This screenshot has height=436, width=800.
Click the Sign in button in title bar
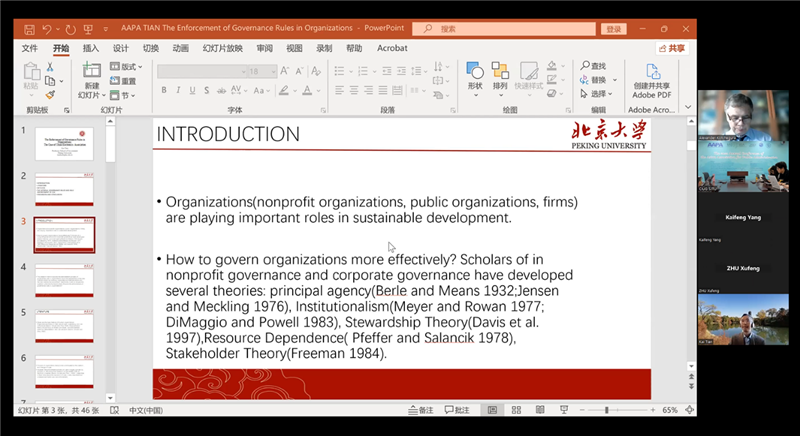[613, 29]
